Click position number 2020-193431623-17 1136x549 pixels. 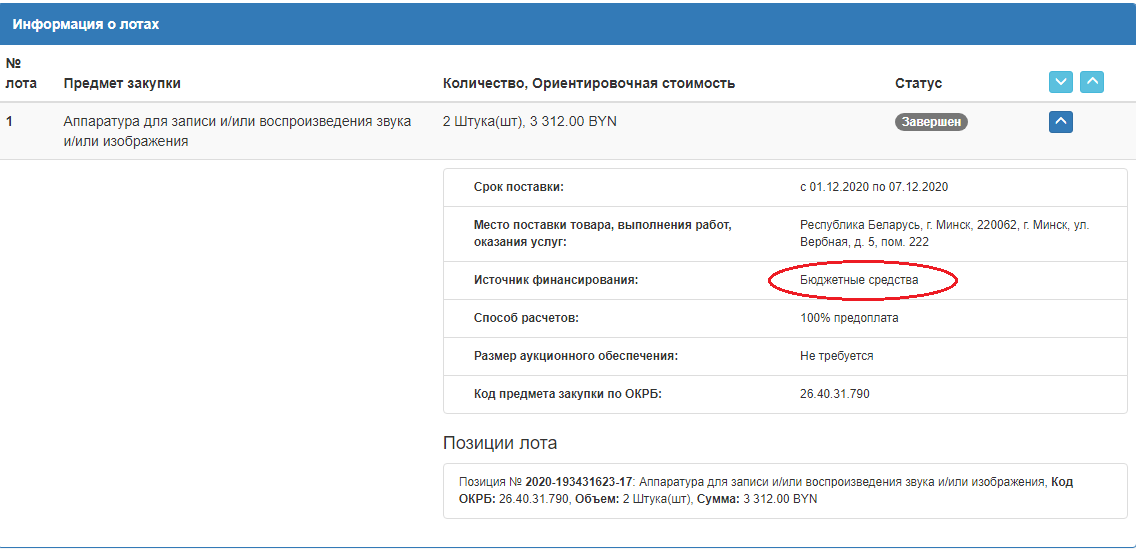tap(580, 482)
